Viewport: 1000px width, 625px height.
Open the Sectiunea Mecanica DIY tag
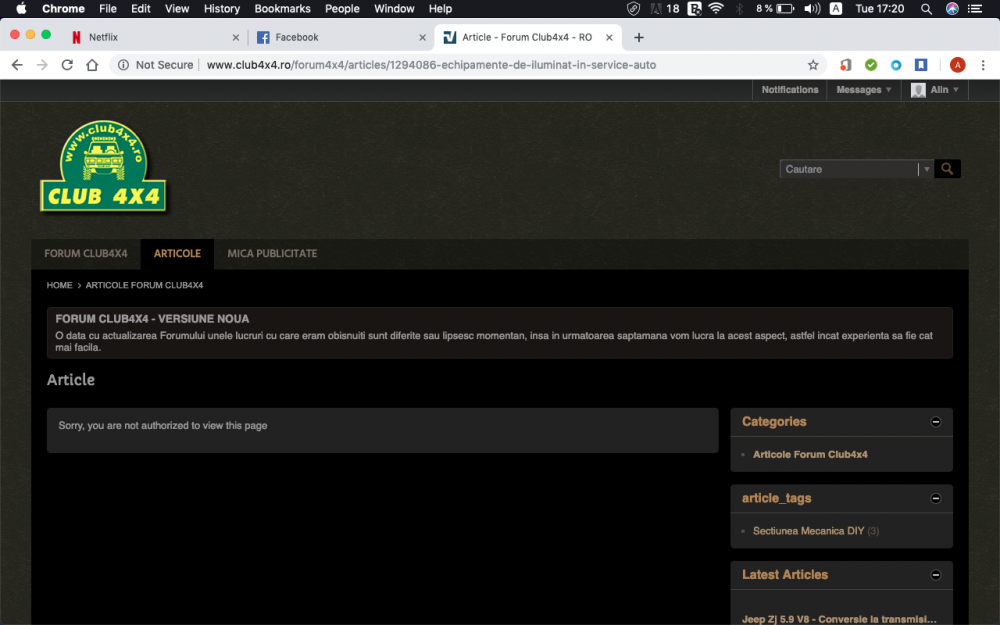808,531
